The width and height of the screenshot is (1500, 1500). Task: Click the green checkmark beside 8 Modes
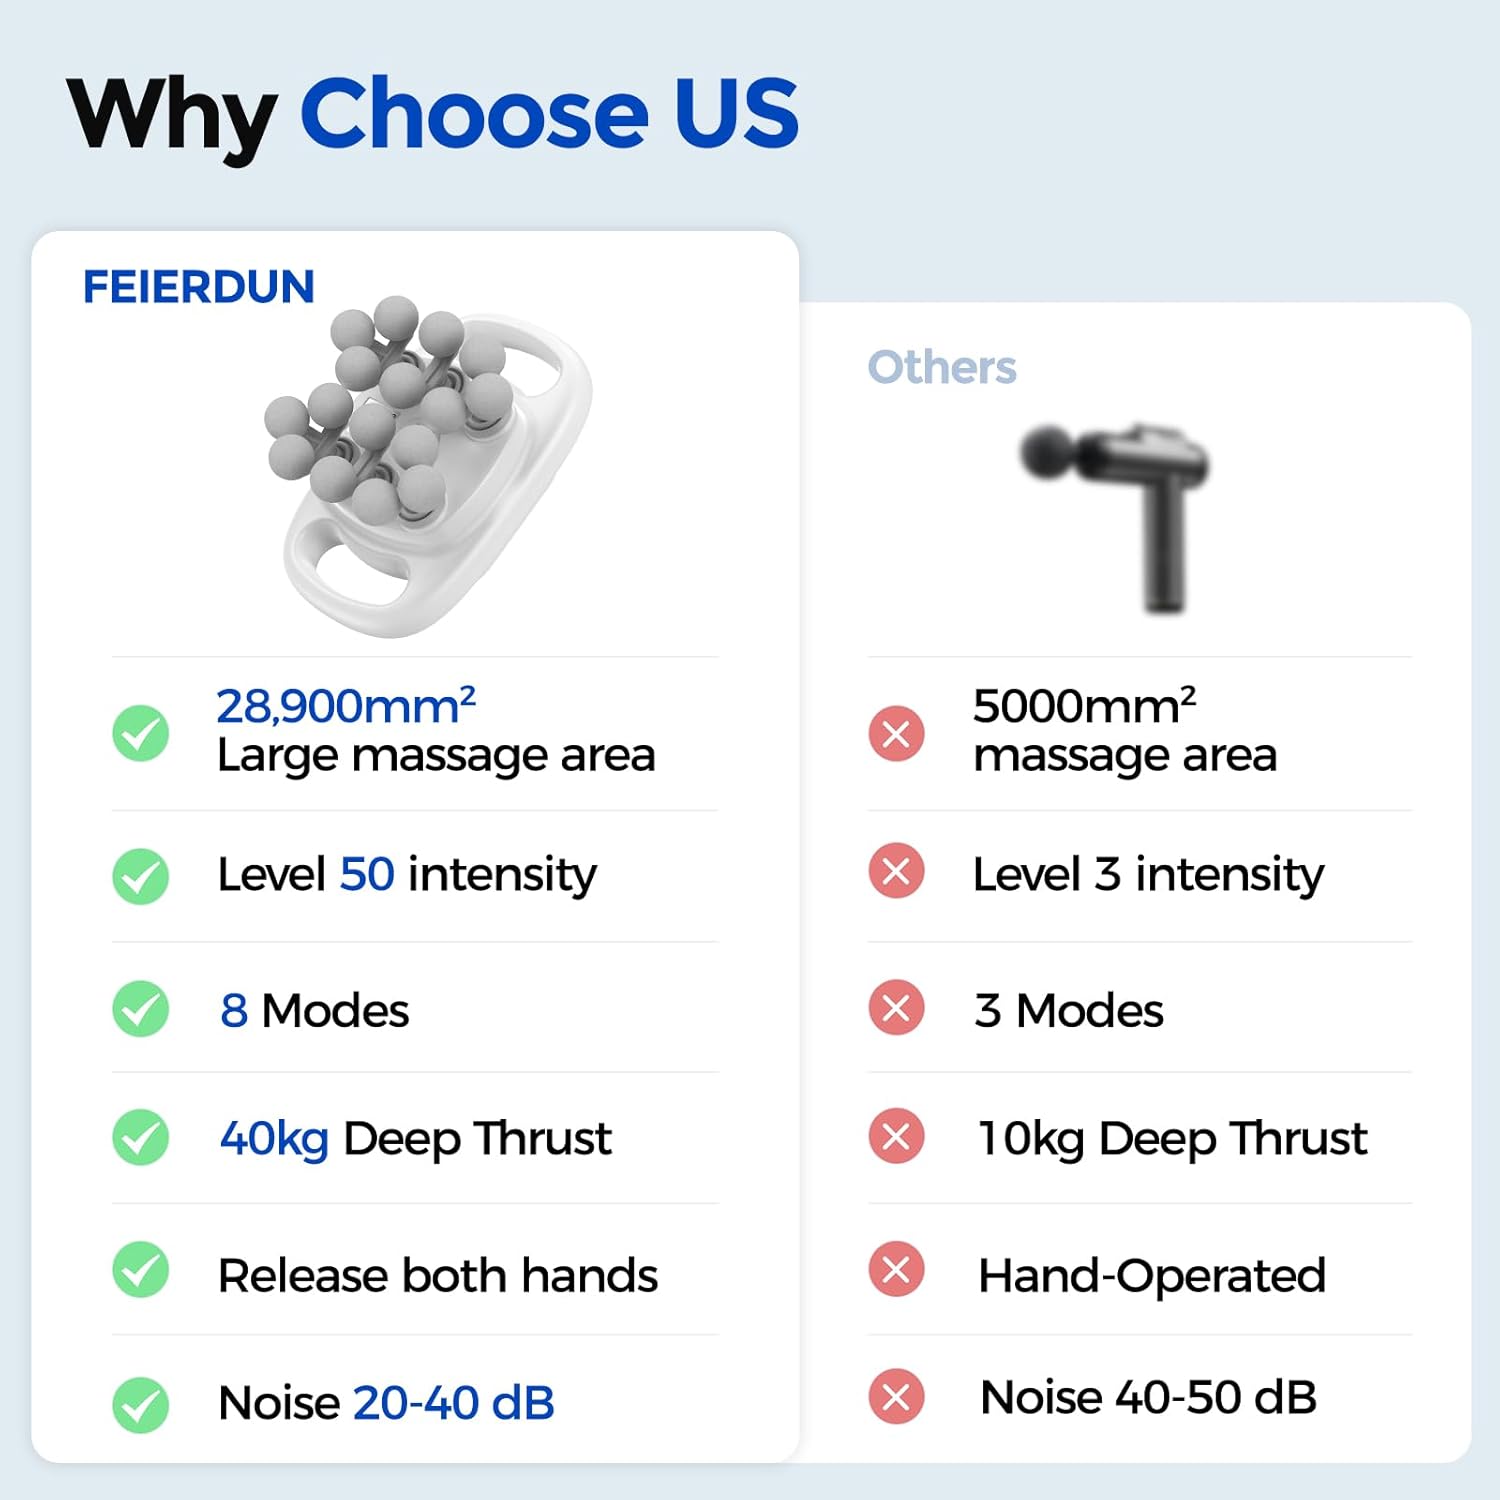pos(140,1008)
